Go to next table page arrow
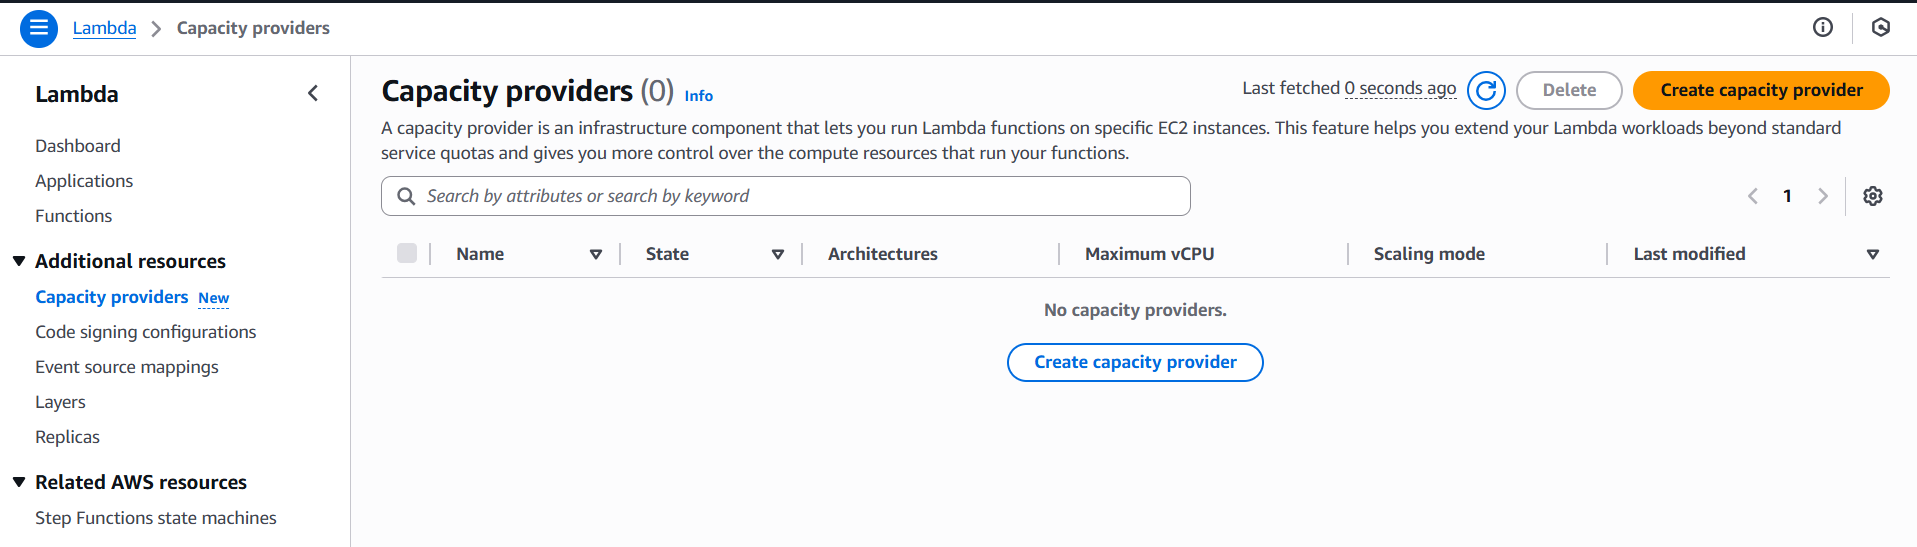Screen dimensions: 1917x547 [1822, 196]
